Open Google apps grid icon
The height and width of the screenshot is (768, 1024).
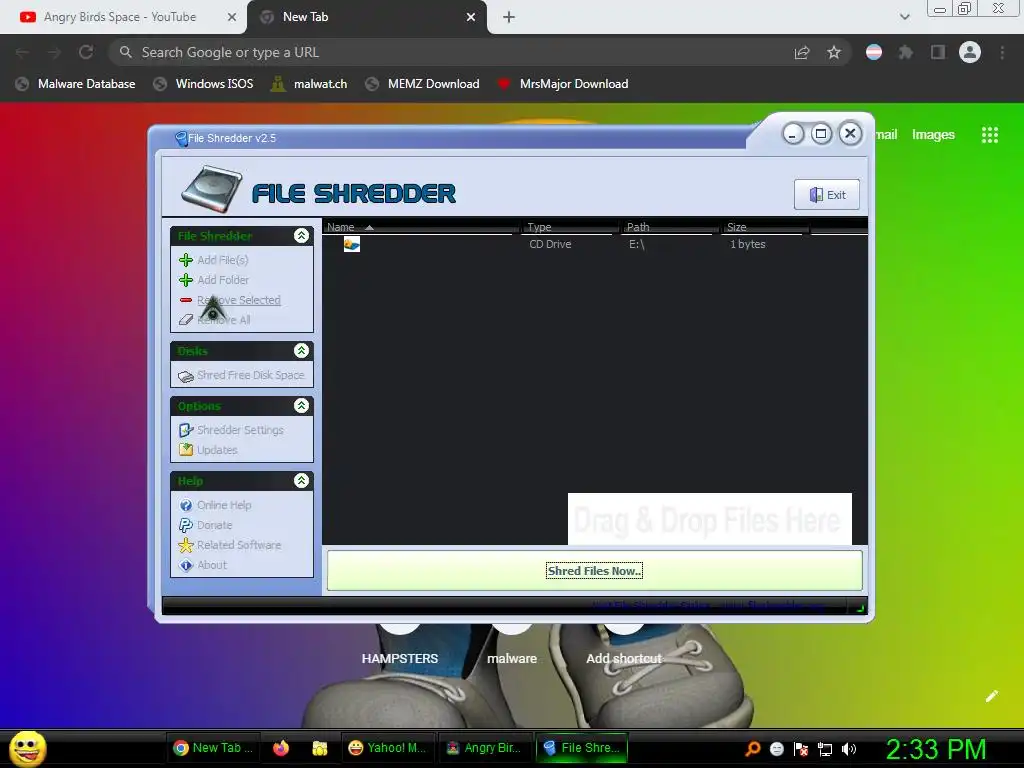[989, 135]
